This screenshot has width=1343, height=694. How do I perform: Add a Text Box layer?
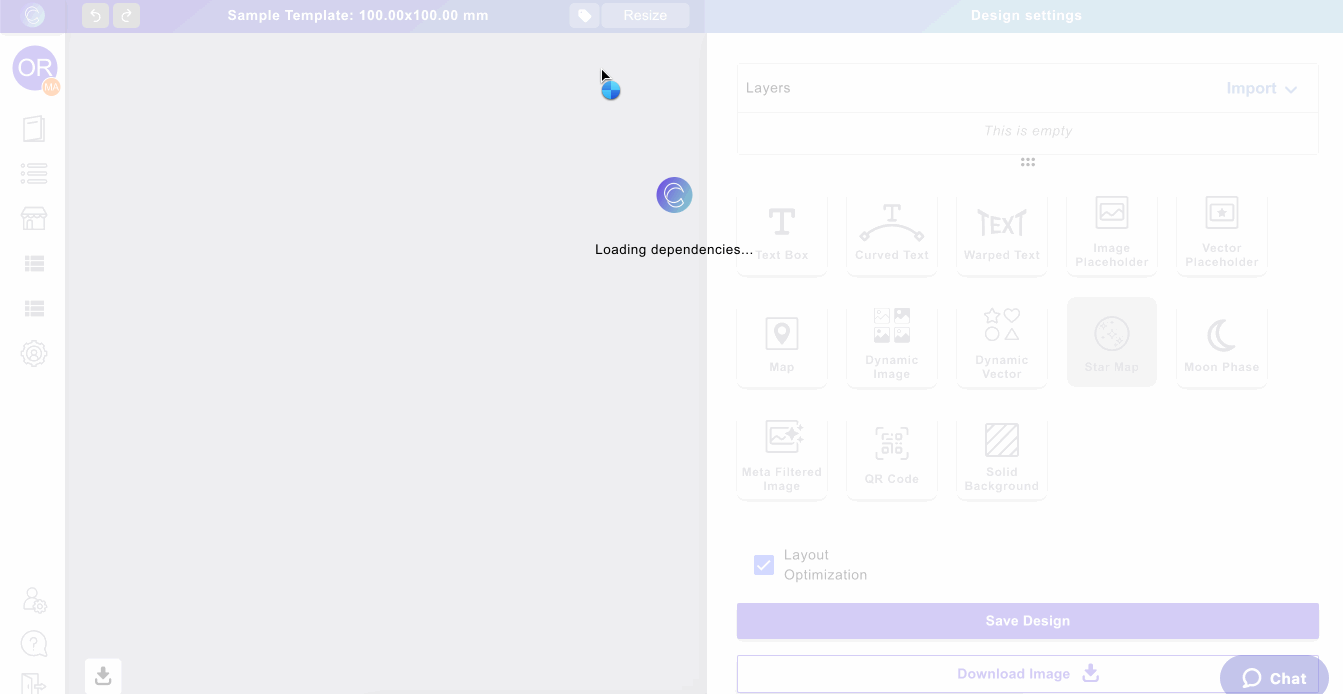[x=781, y=233]
